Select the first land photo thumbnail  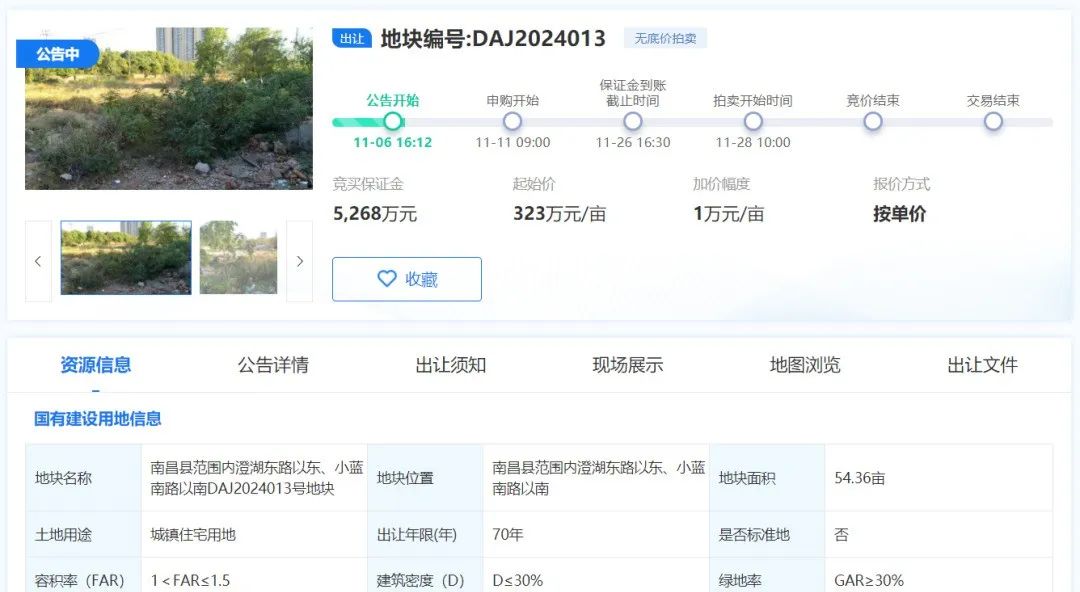126,258
